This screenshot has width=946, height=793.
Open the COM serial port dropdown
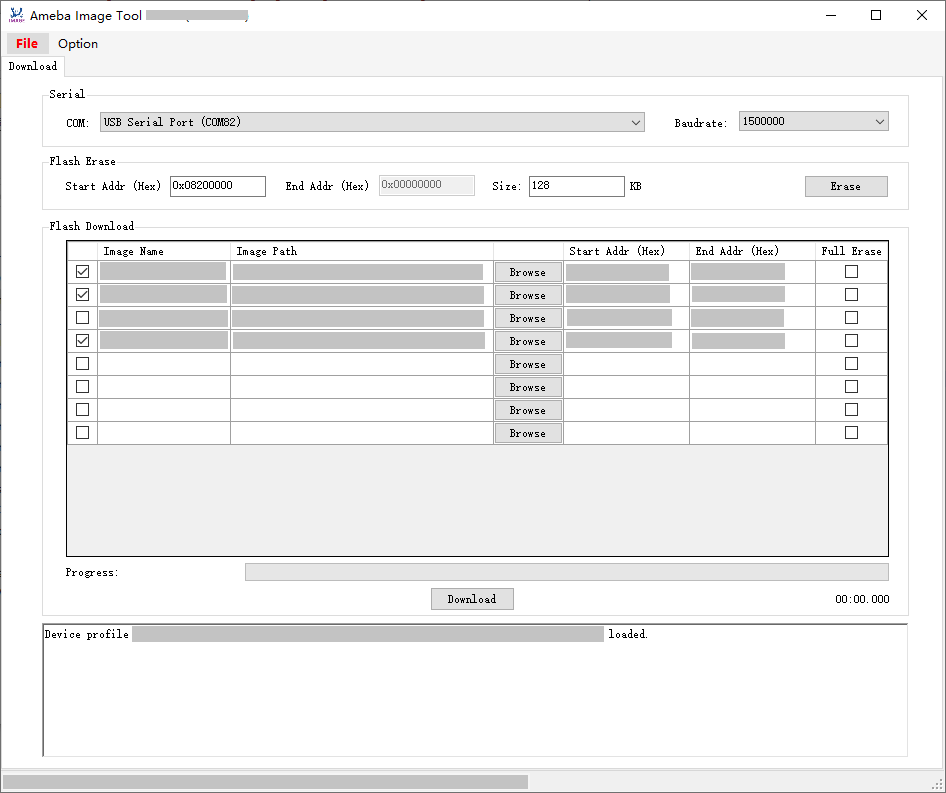click(371, 122)
